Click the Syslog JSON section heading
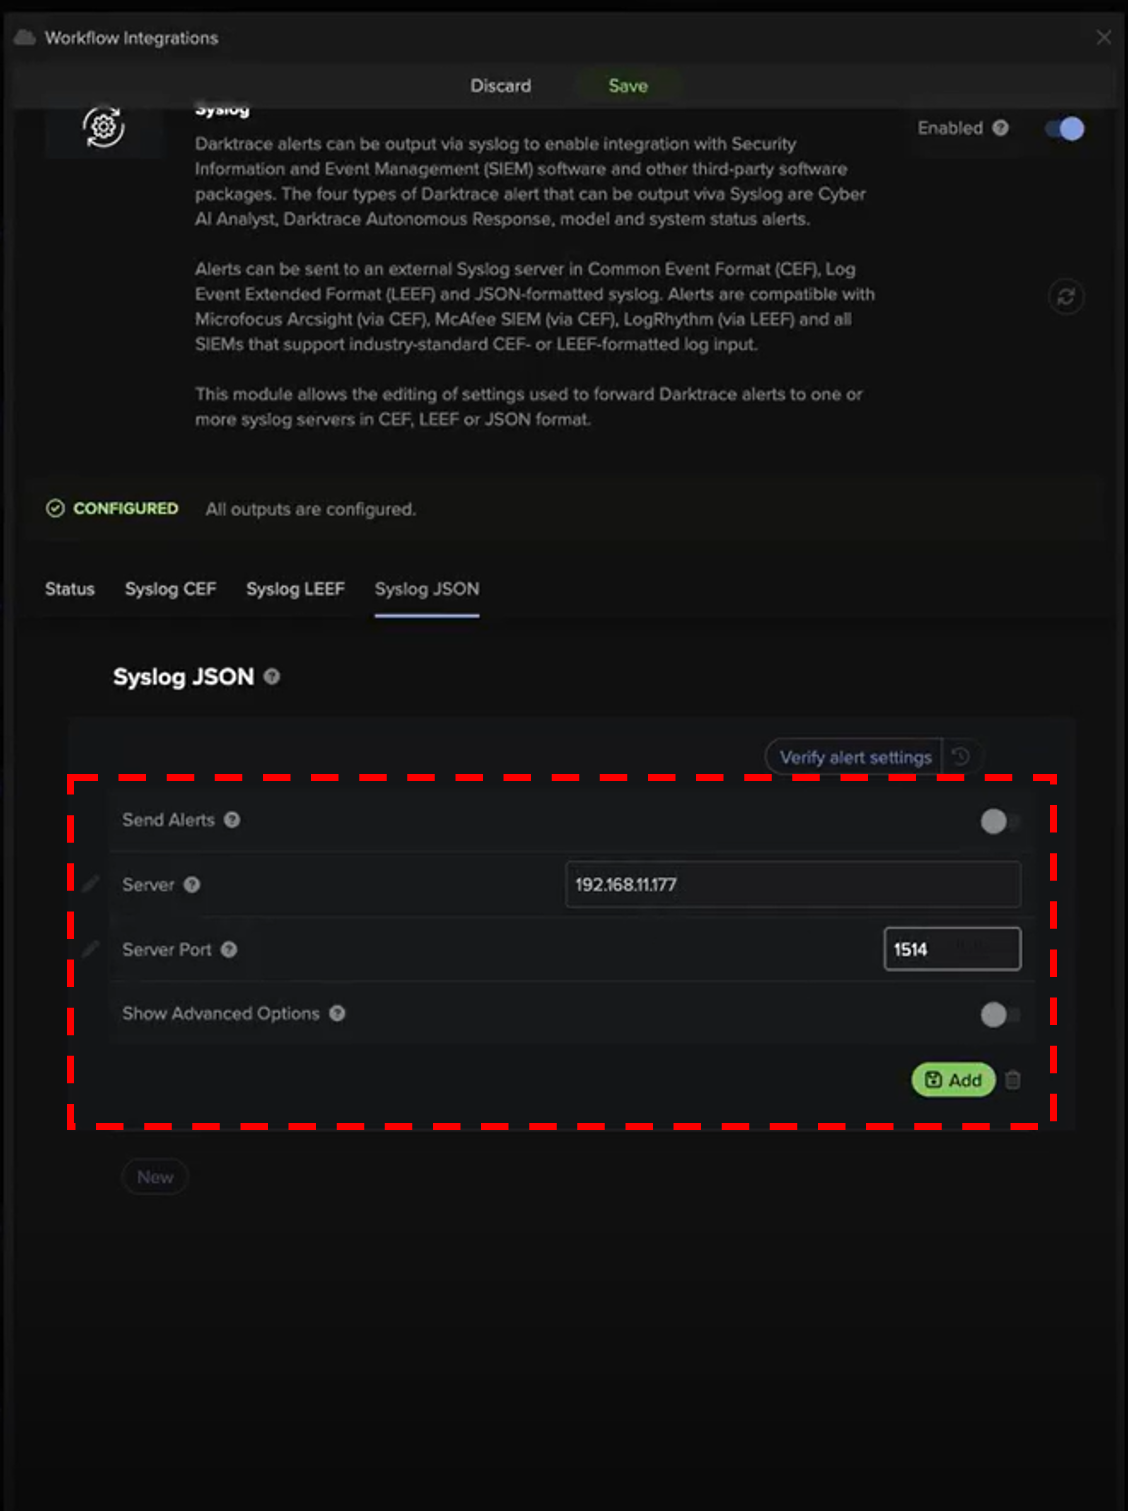The width and height of the screenshot is (1128, 1511). 183,677
